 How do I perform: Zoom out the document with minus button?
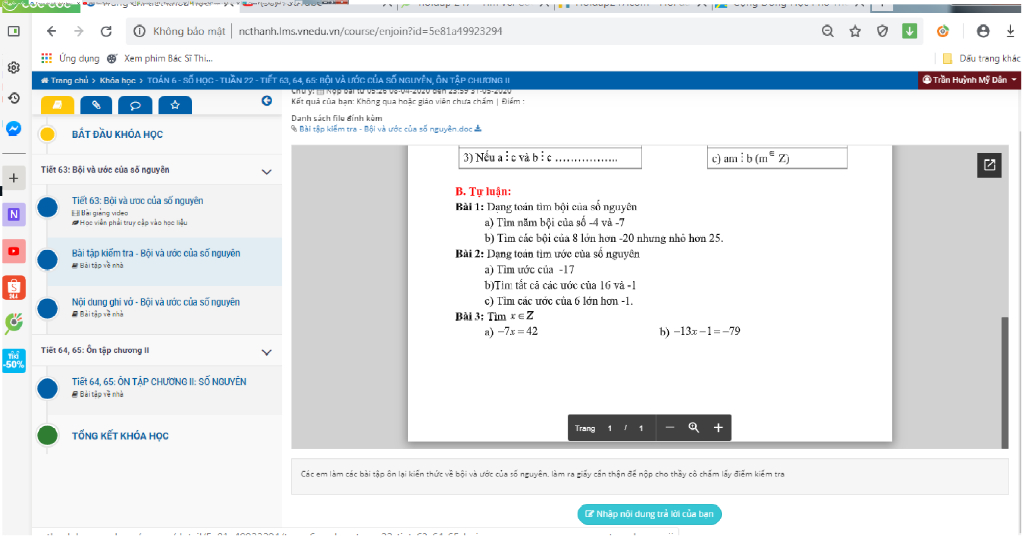pyautogui.click(x=669, y=428)
